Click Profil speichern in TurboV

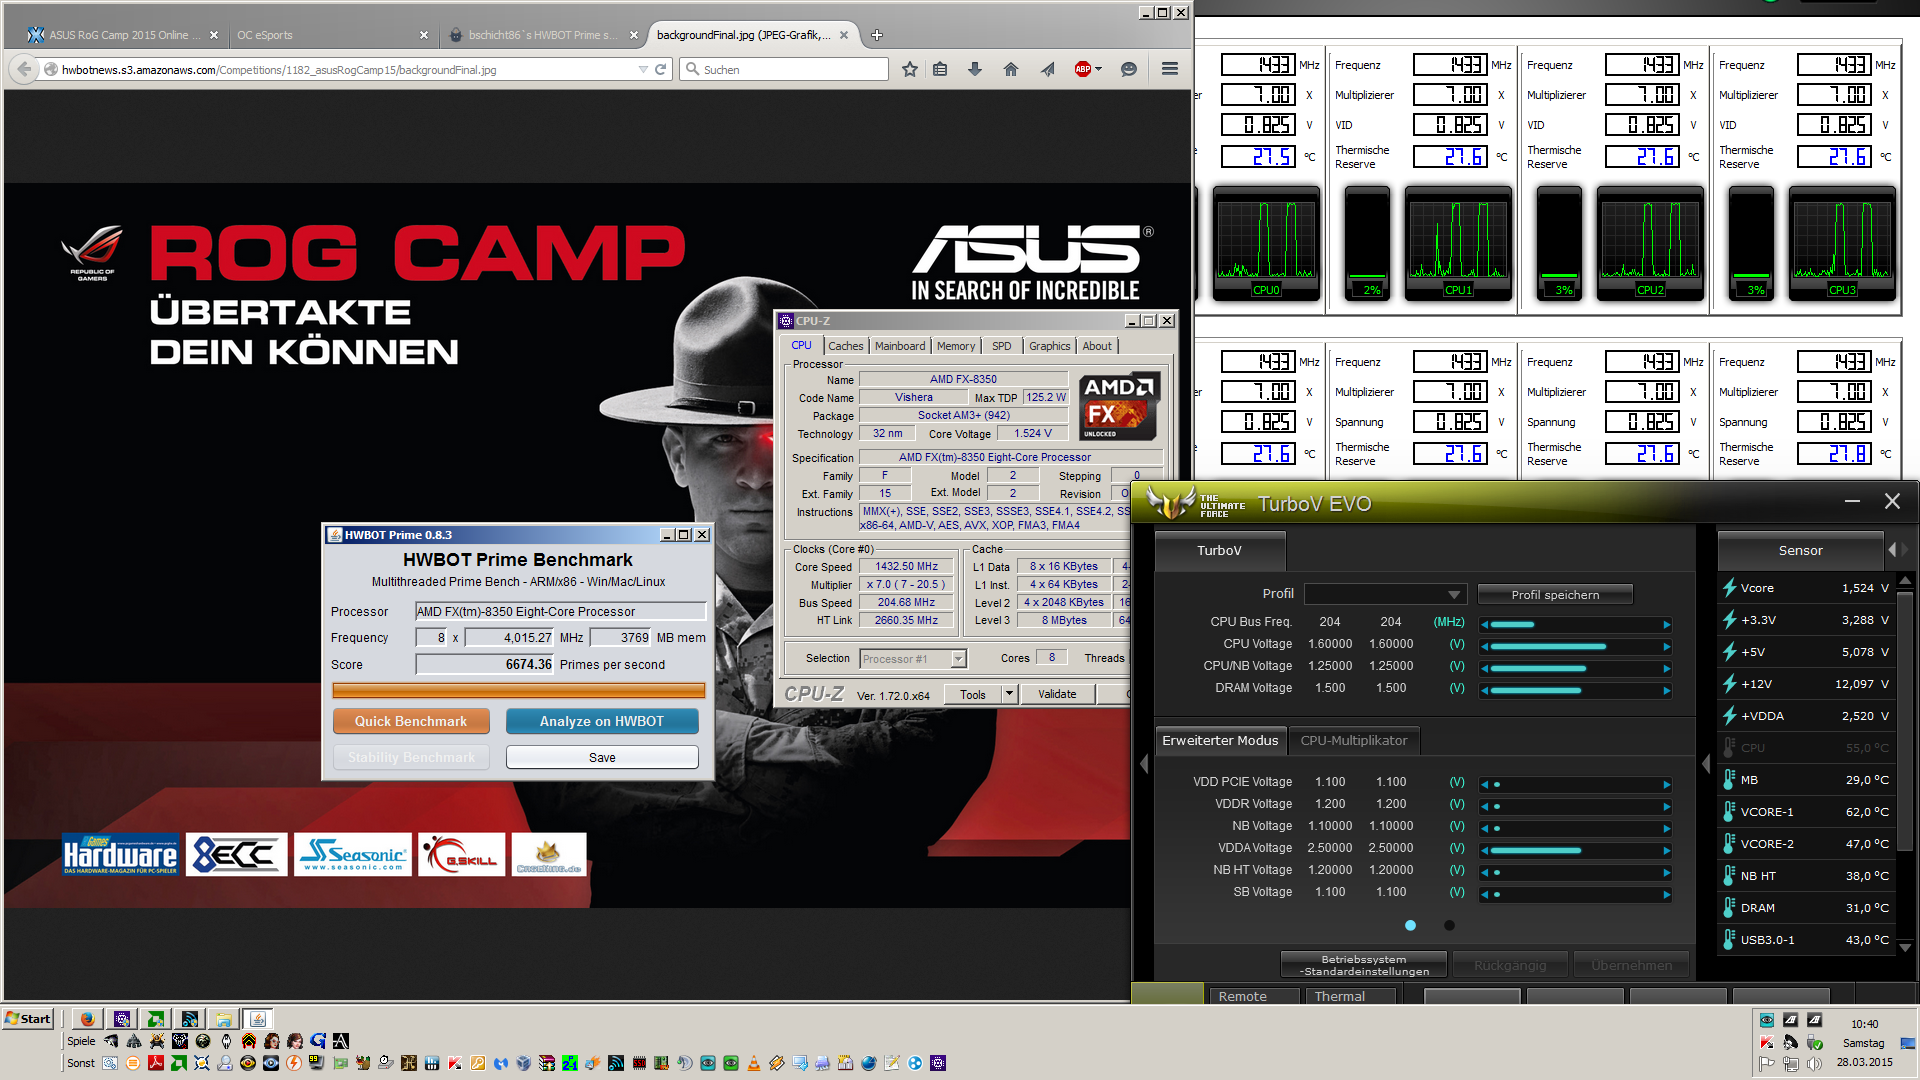tap(1555, 594)
